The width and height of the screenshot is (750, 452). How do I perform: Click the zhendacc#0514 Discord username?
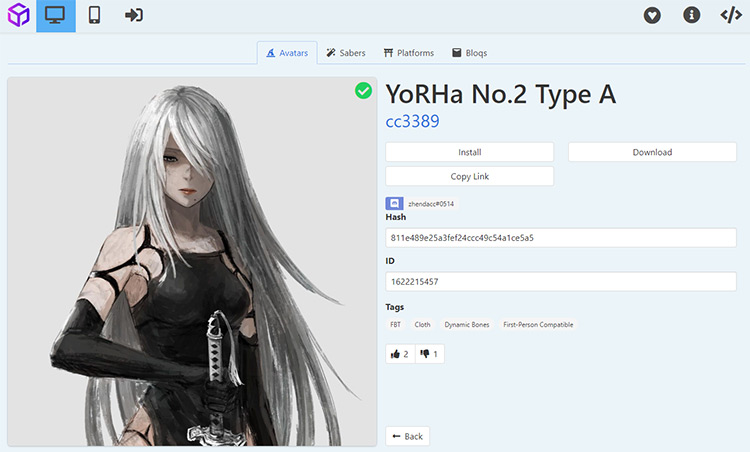click(431, 204)
